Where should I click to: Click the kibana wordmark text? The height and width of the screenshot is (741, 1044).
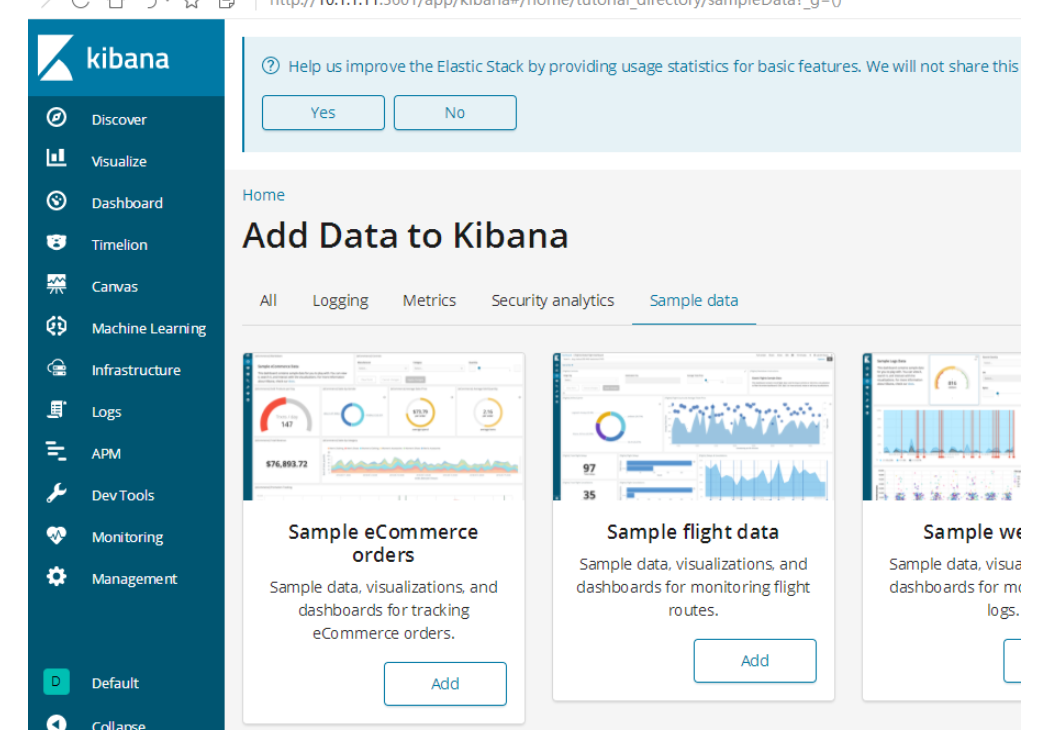pyautogui.click(x=128, y=59)
